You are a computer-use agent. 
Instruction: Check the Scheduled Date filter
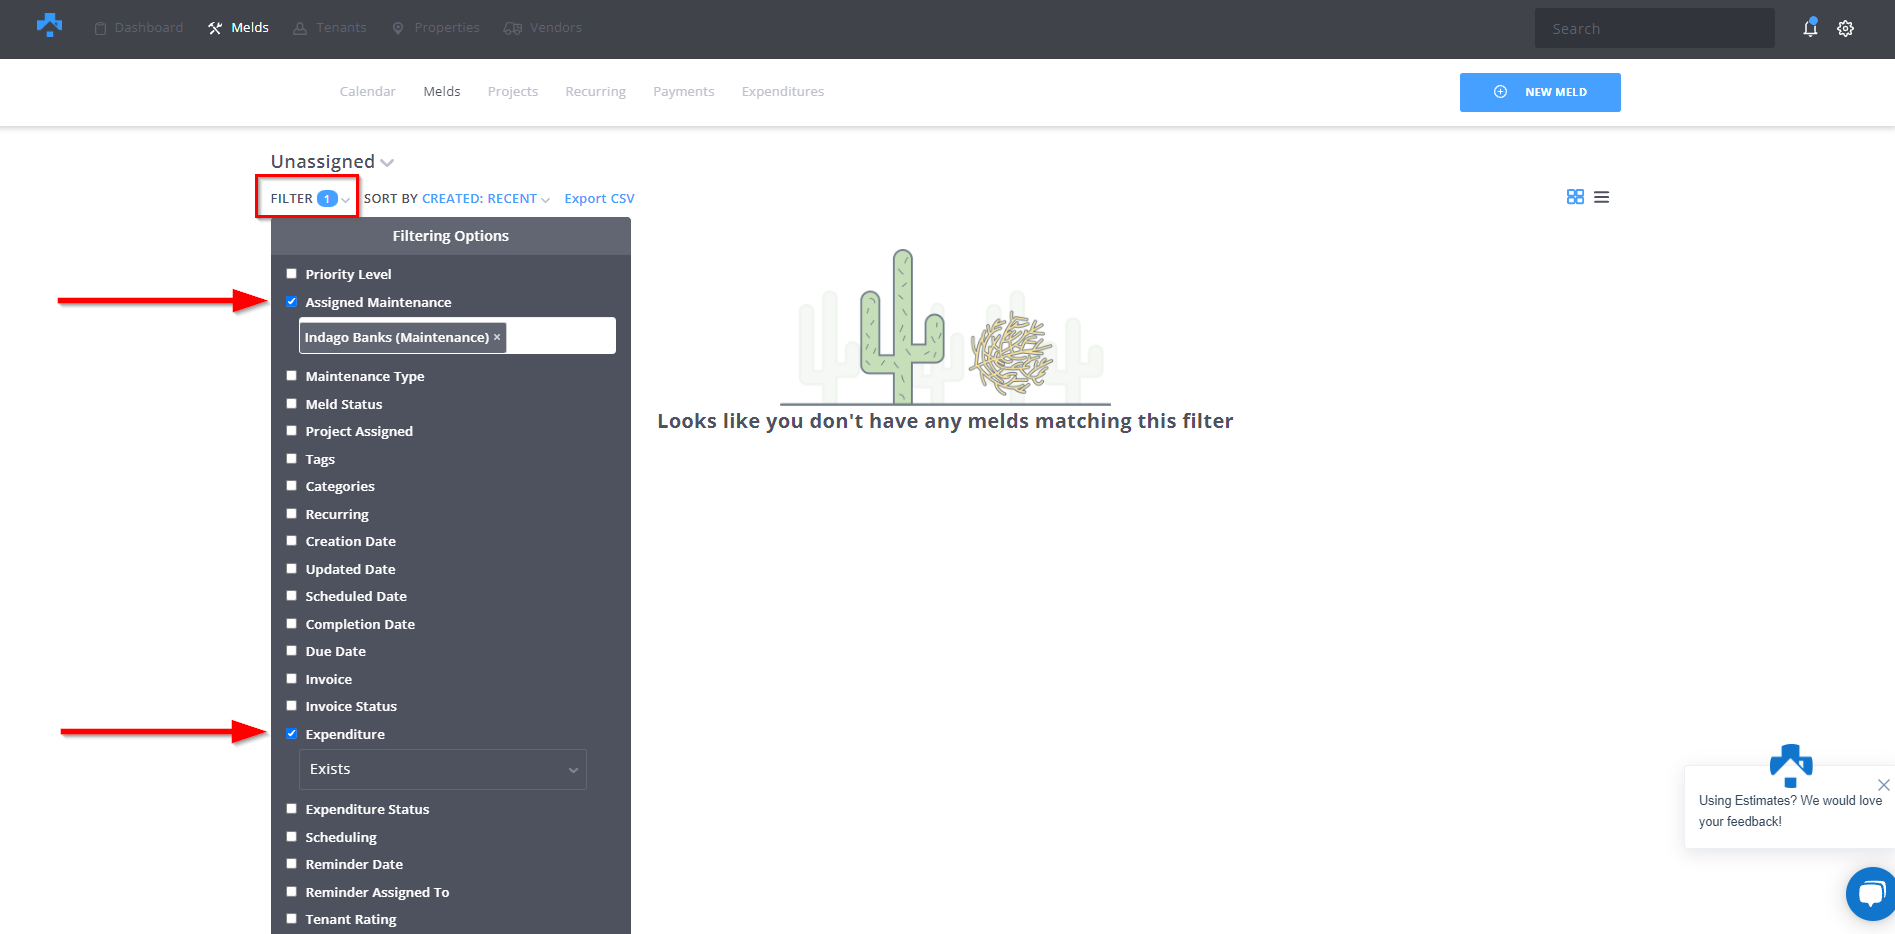[x=292, y=596]
